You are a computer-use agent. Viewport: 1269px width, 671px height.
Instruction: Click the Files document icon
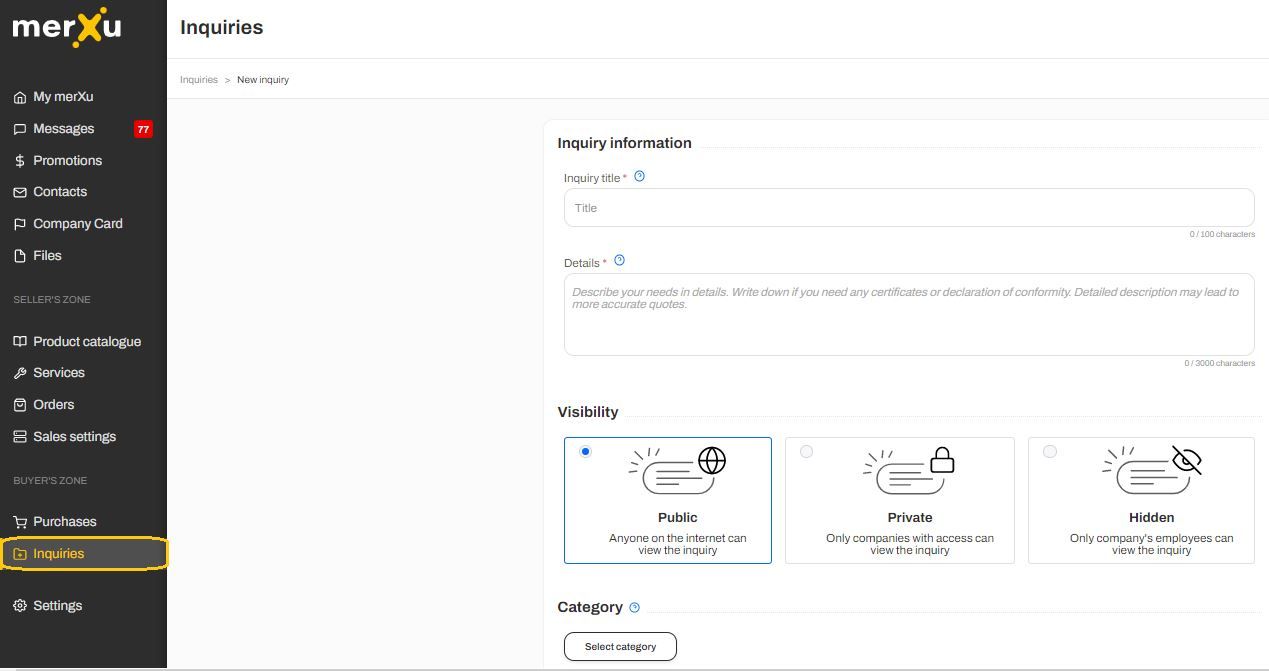coord(20,256)
